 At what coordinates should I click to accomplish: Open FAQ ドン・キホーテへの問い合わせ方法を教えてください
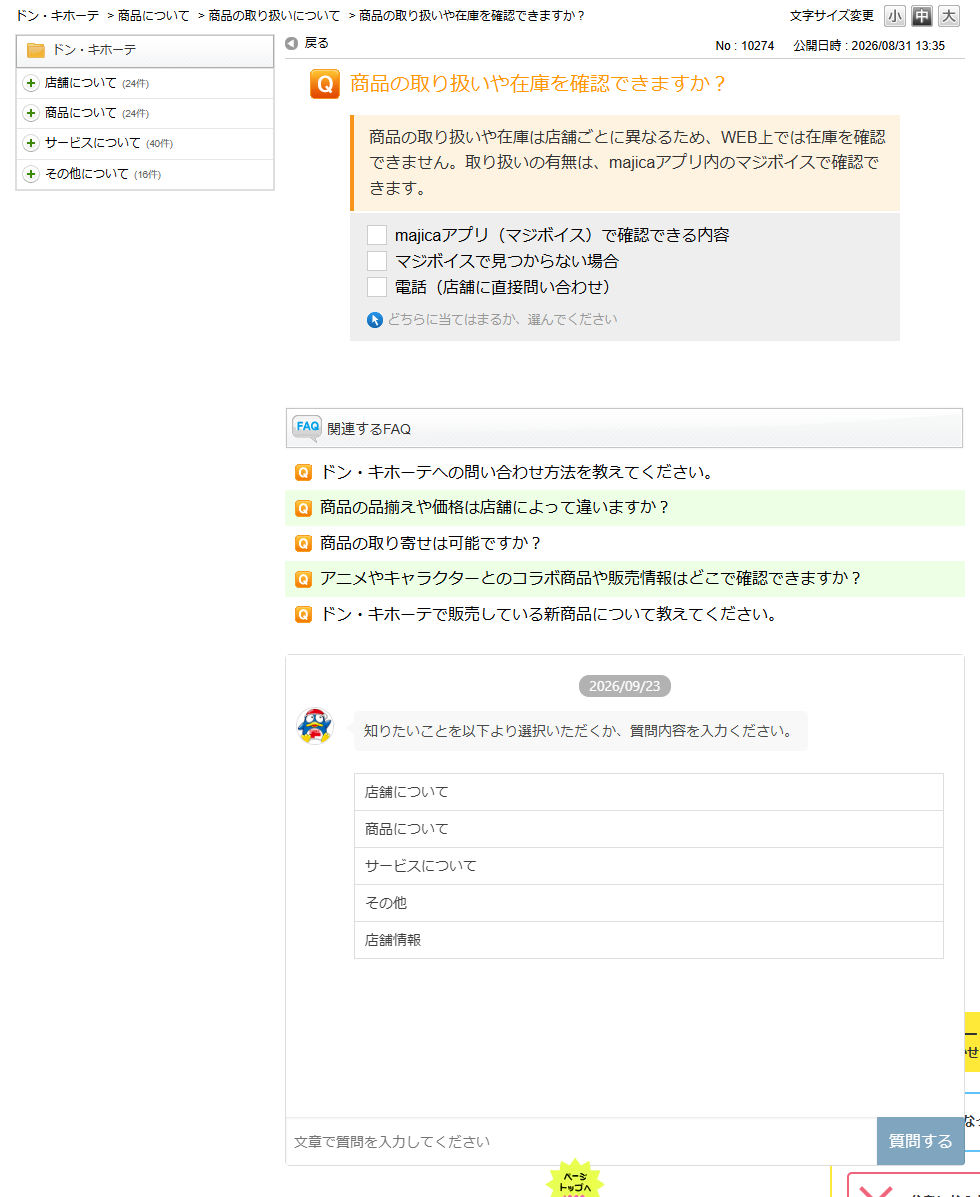tap(517, 473)
